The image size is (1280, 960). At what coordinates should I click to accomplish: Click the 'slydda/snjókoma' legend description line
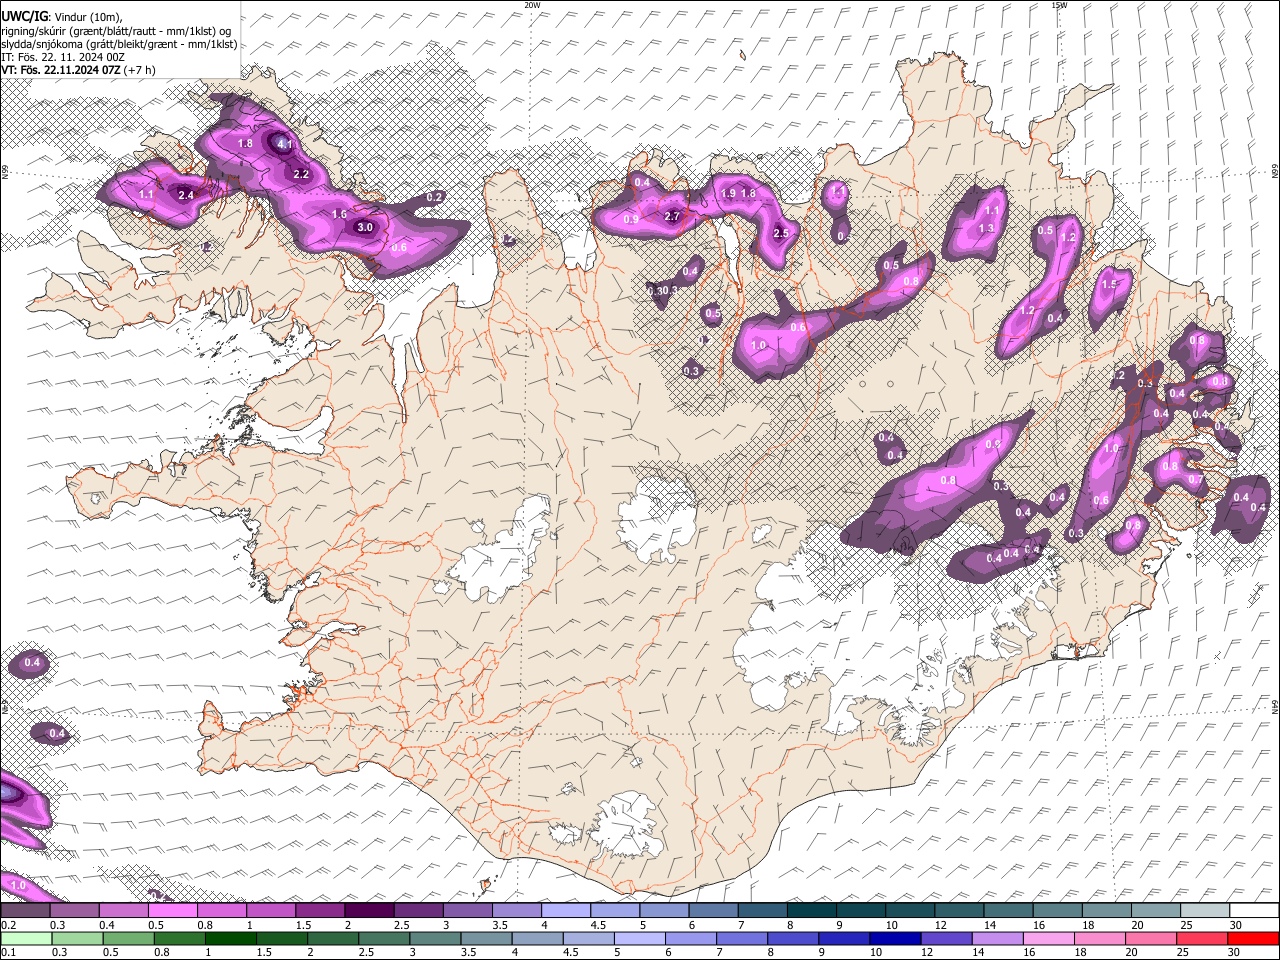click(119, 44)
